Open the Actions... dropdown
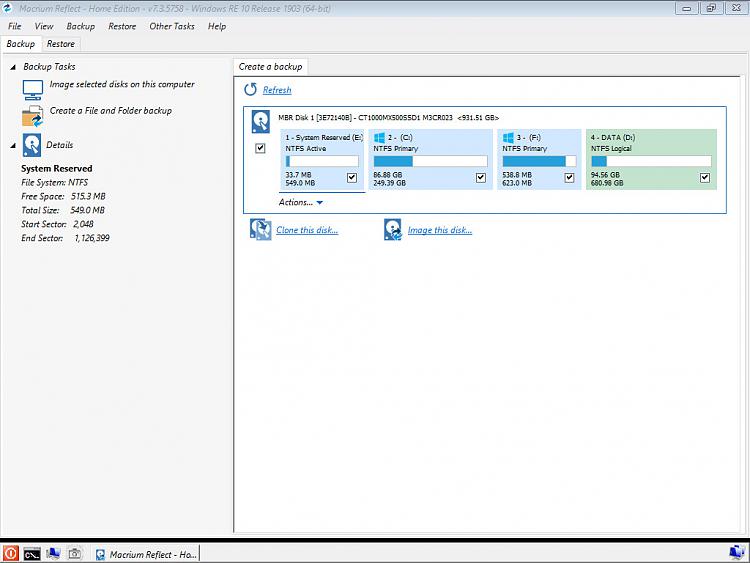 pyautogui.click(x=301, y=202)
